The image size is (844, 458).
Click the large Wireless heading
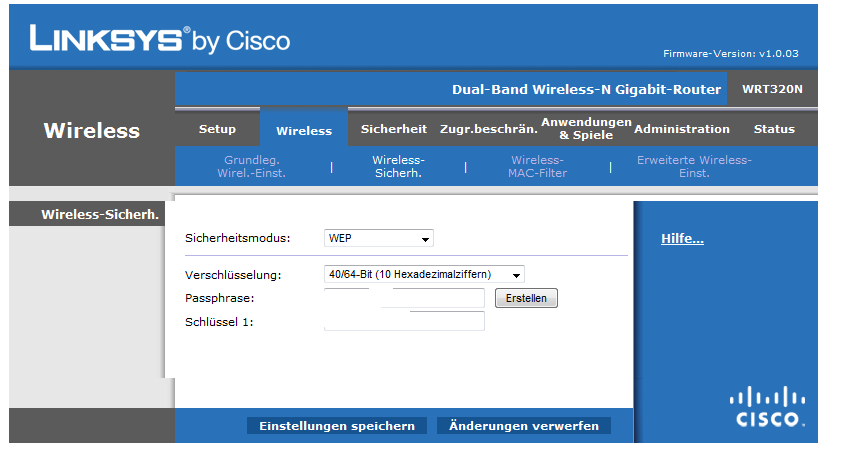(92, 131)
